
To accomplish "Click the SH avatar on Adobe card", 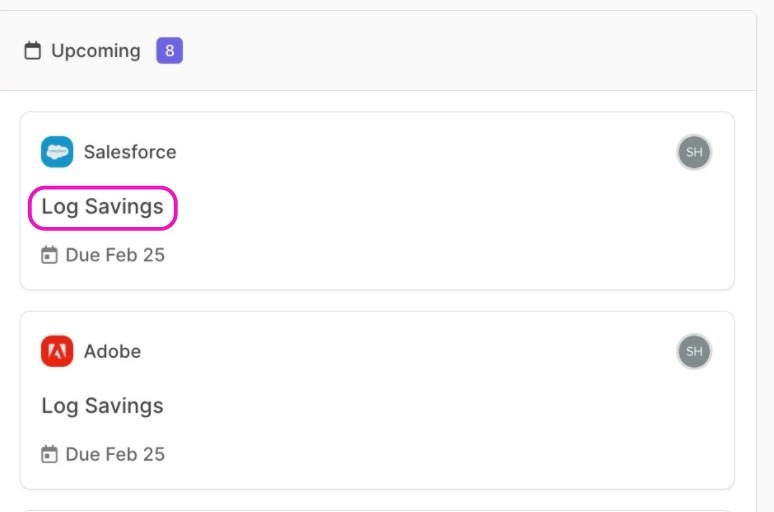I will 694,351.
